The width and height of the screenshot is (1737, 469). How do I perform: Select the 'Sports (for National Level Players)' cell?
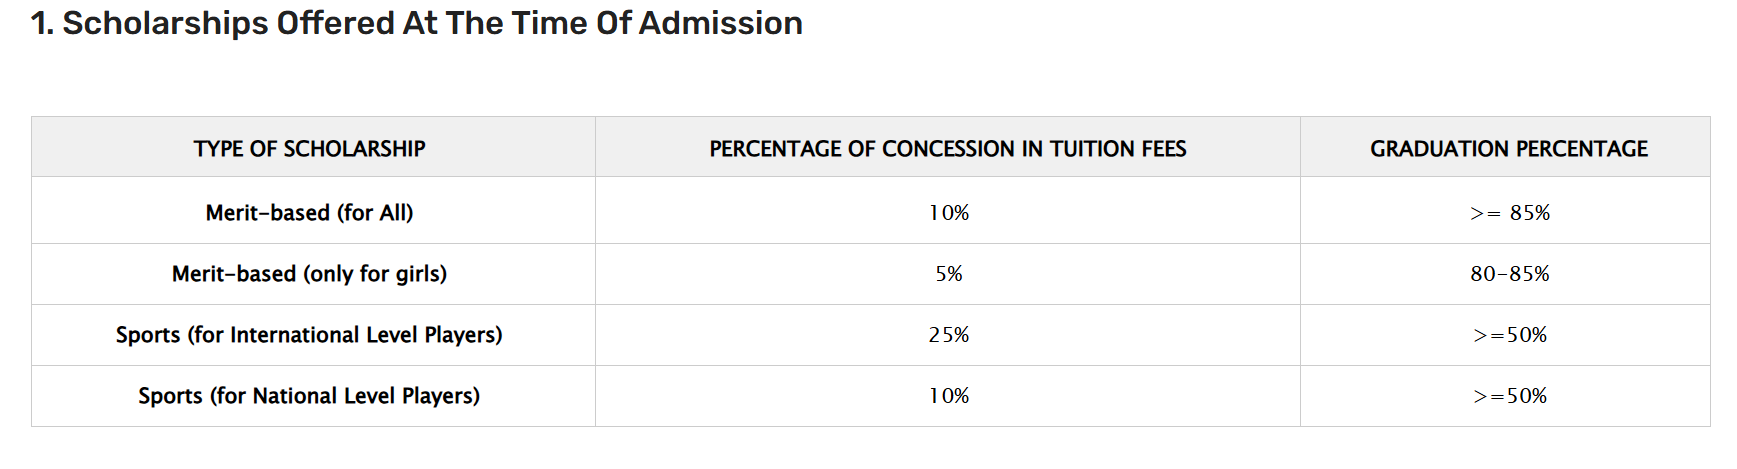[309, 396]
